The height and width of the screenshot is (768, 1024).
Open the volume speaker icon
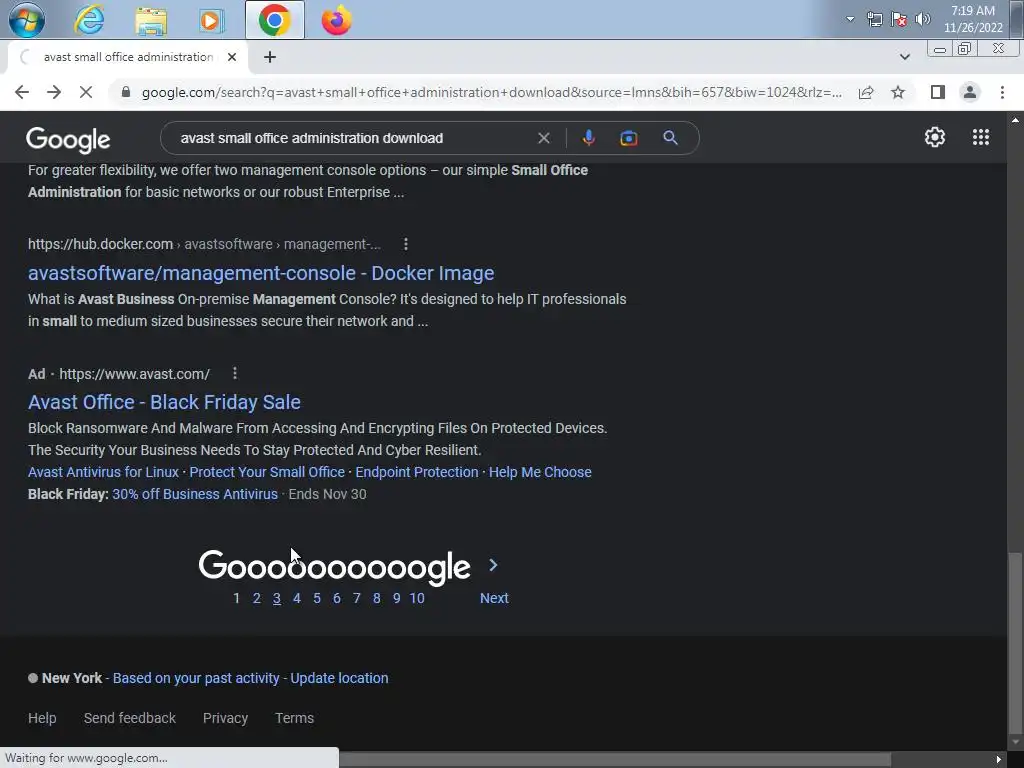pos(923,19)
